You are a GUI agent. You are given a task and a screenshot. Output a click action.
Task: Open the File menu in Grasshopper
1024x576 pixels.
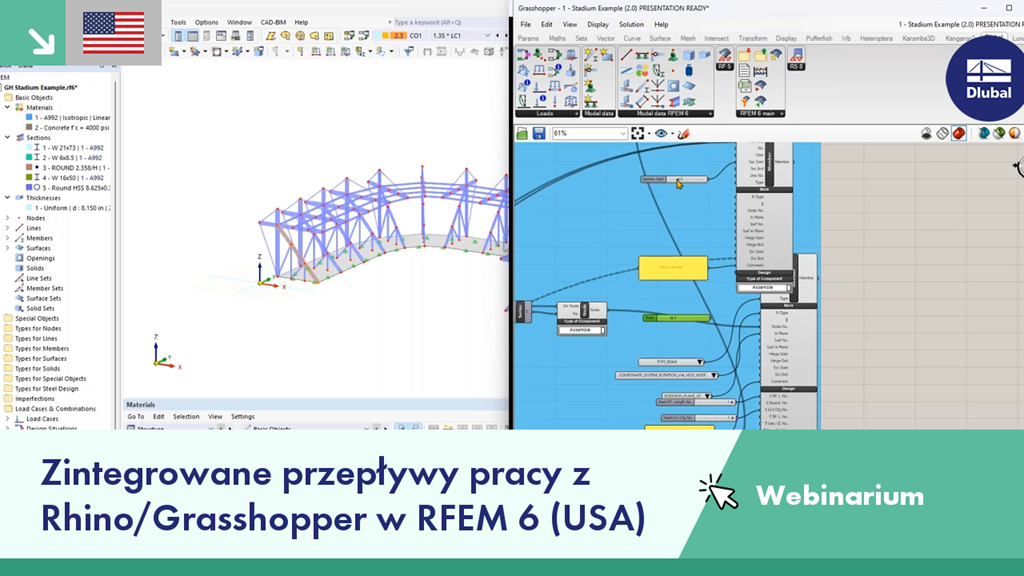(525, 24)
